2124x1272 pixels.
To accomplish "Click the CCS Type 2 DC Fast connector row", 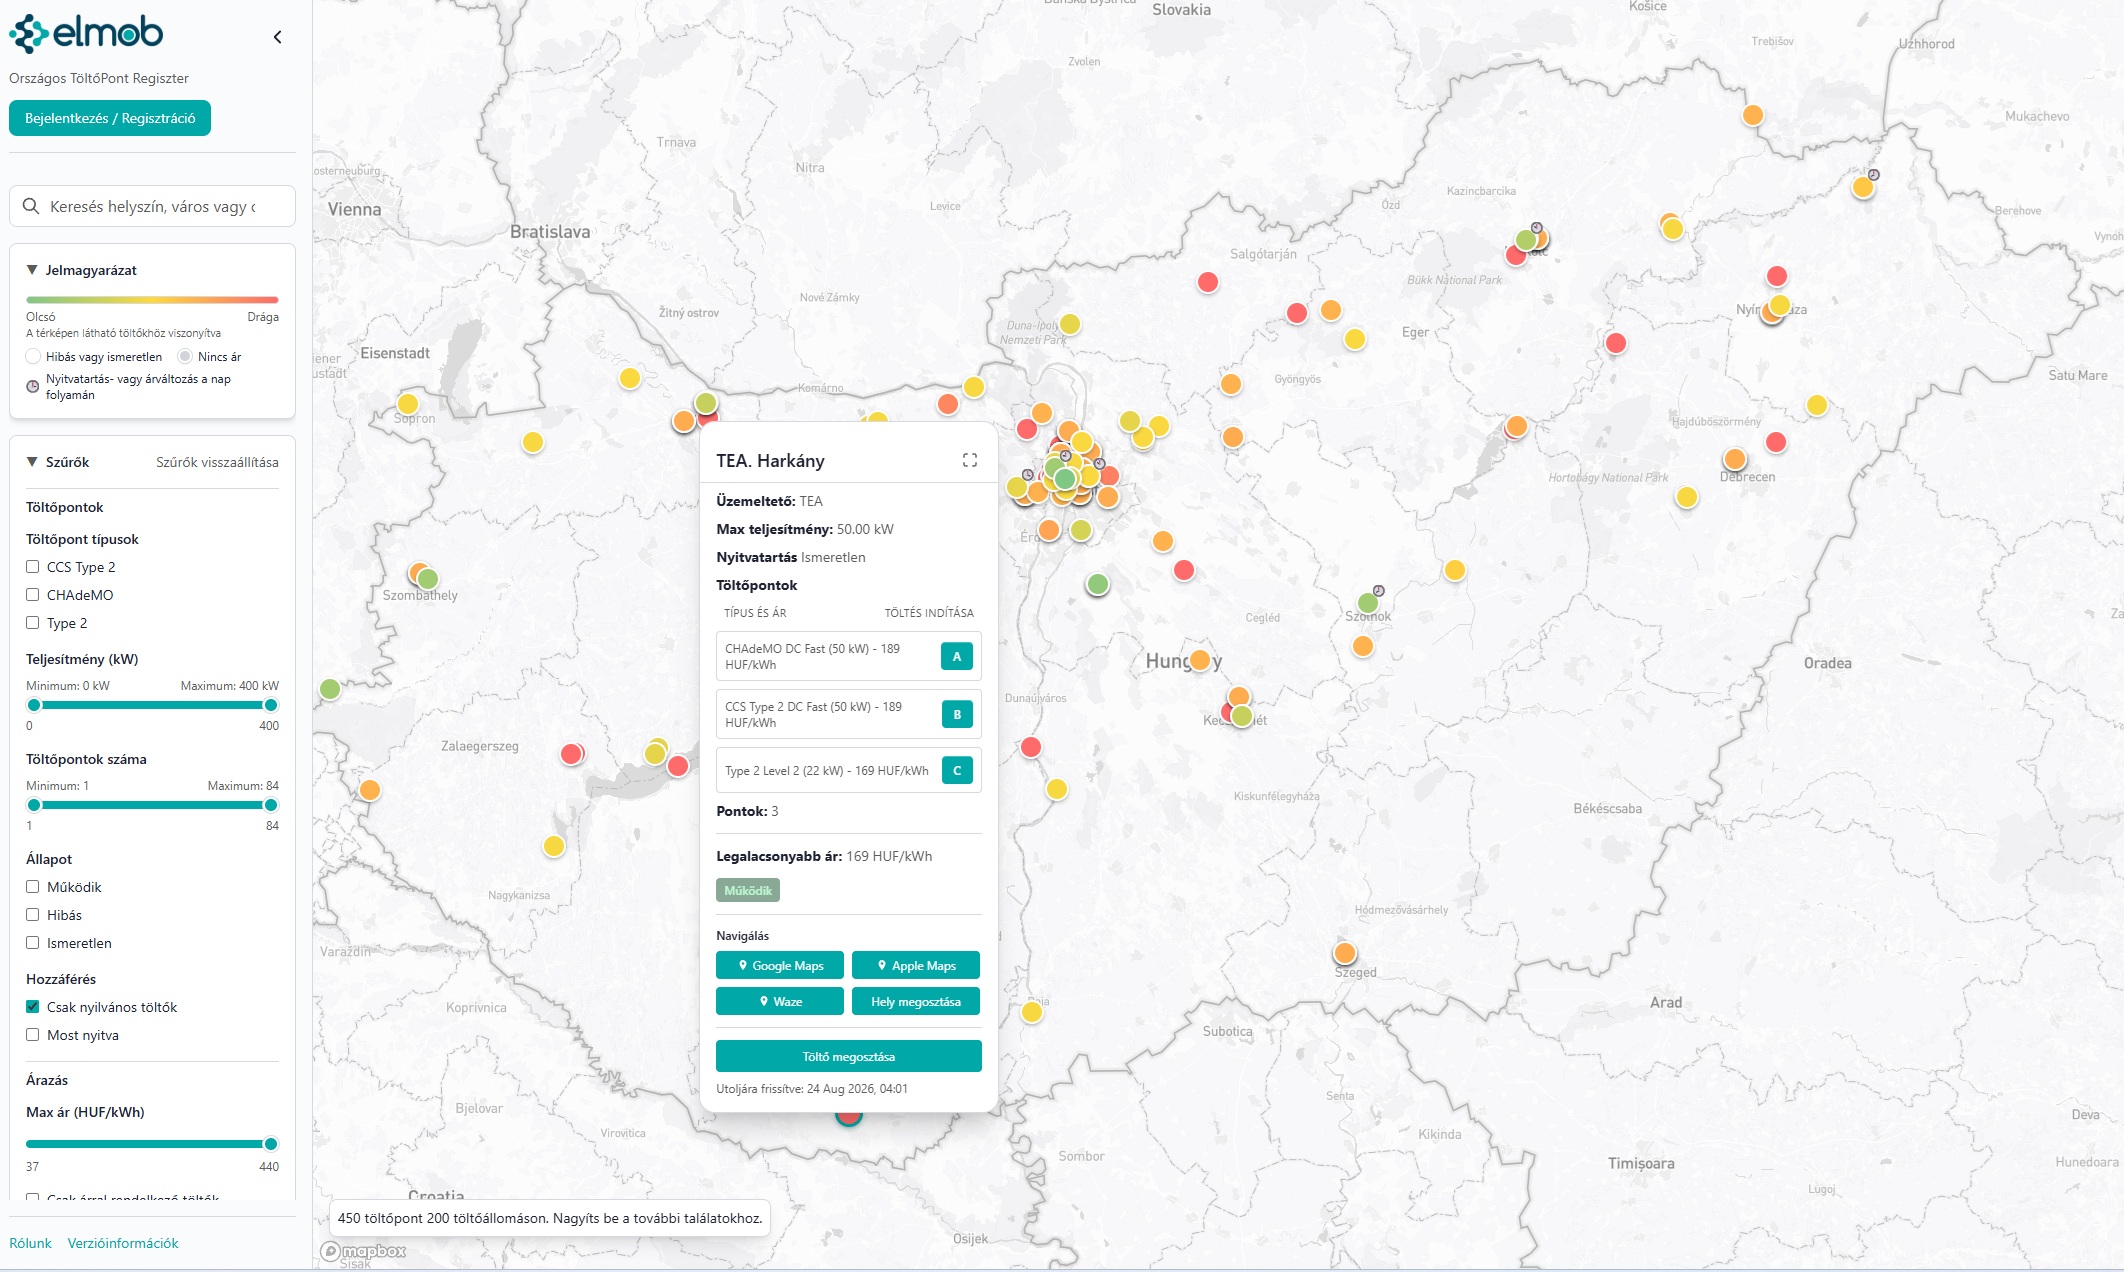I will coord(849,714).
